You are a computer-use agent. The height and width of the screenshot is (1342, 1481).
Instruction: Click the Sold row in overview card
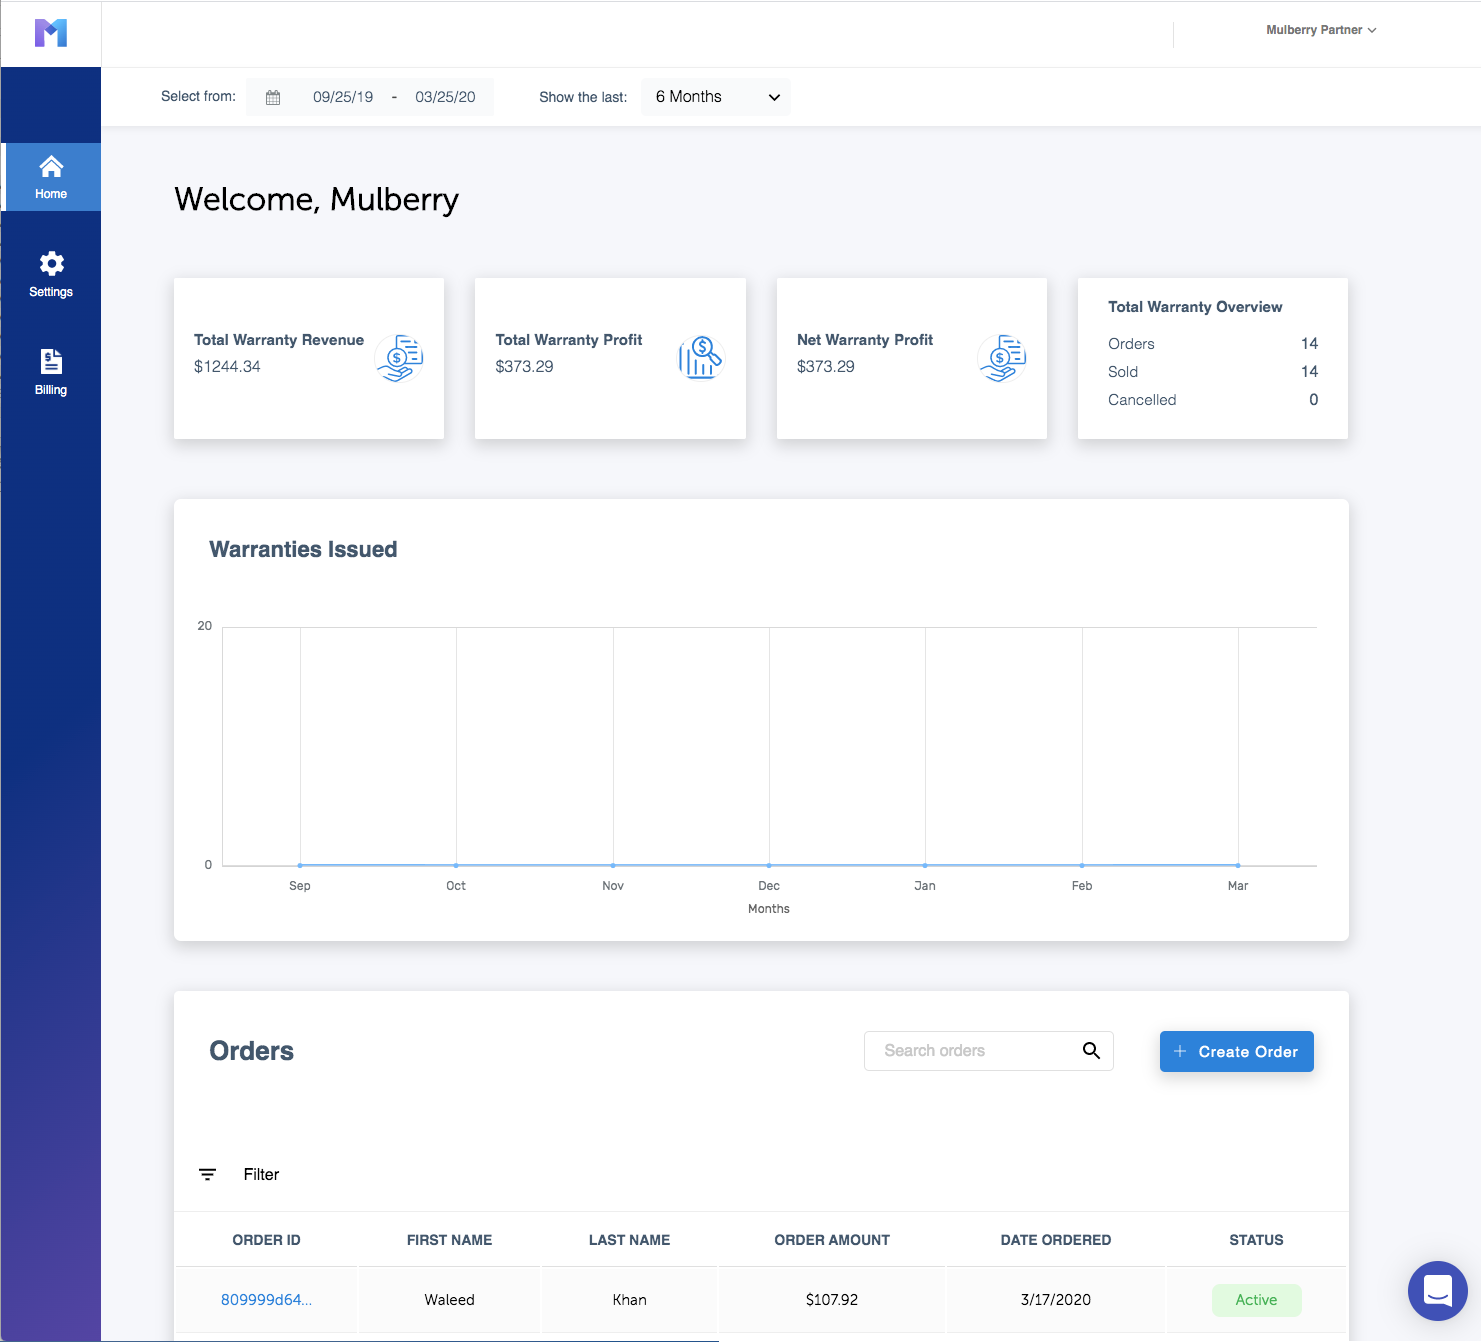1213,372
